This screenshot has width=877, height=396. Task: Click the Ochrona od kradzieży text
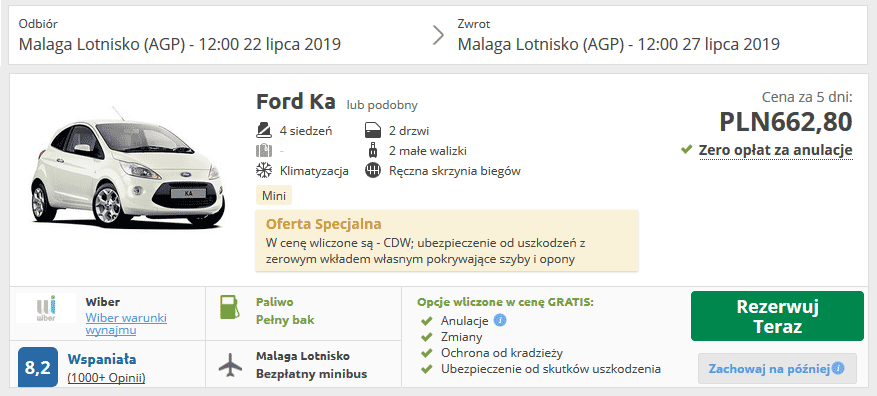502,353
